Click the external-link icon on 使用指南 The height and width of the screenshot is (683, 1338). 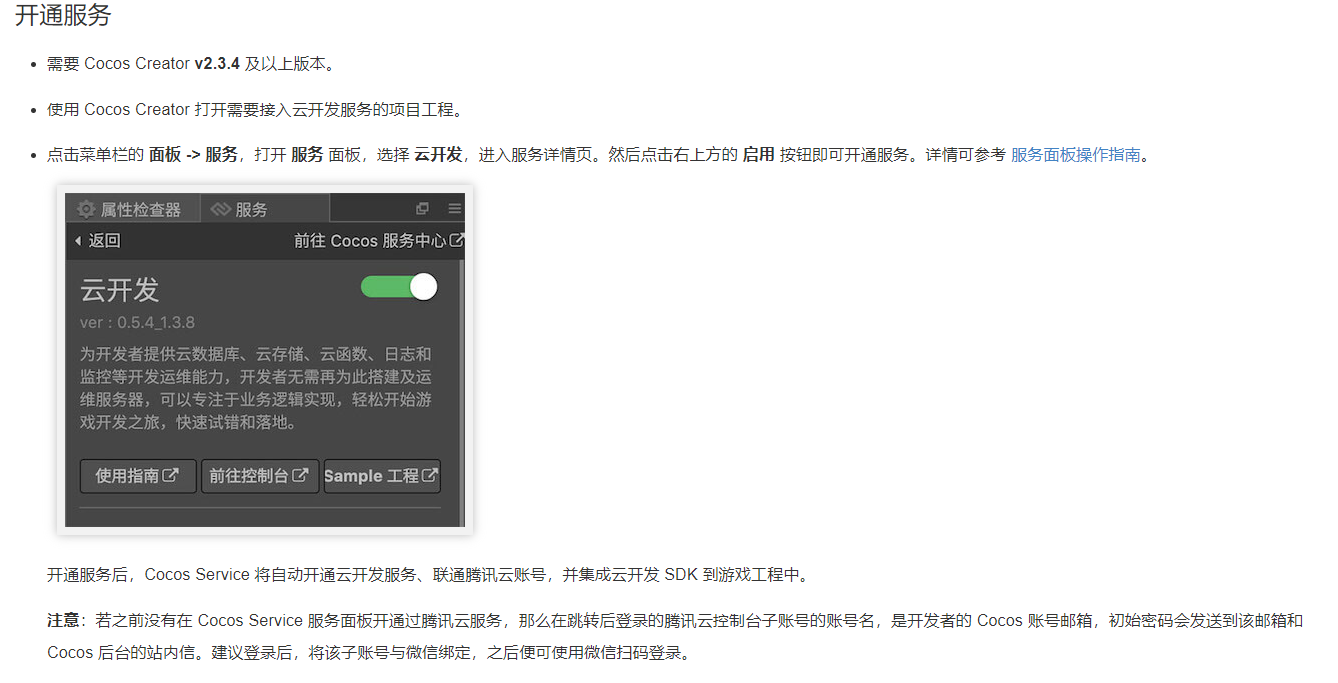(171, 475)
